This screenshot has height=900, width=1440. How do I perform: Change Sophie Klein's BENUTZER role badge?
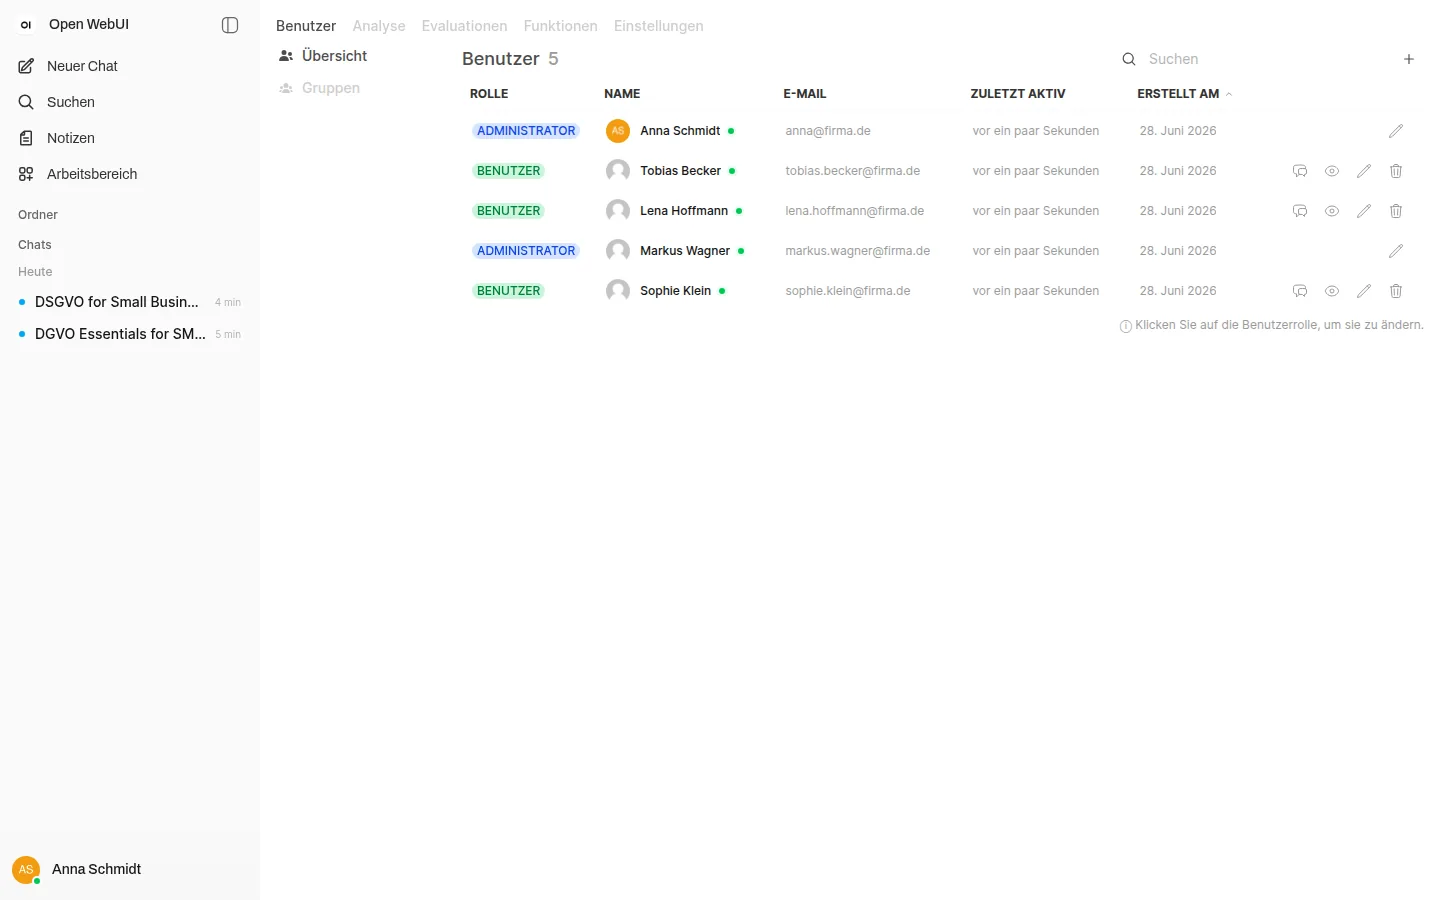pos(508,291)
